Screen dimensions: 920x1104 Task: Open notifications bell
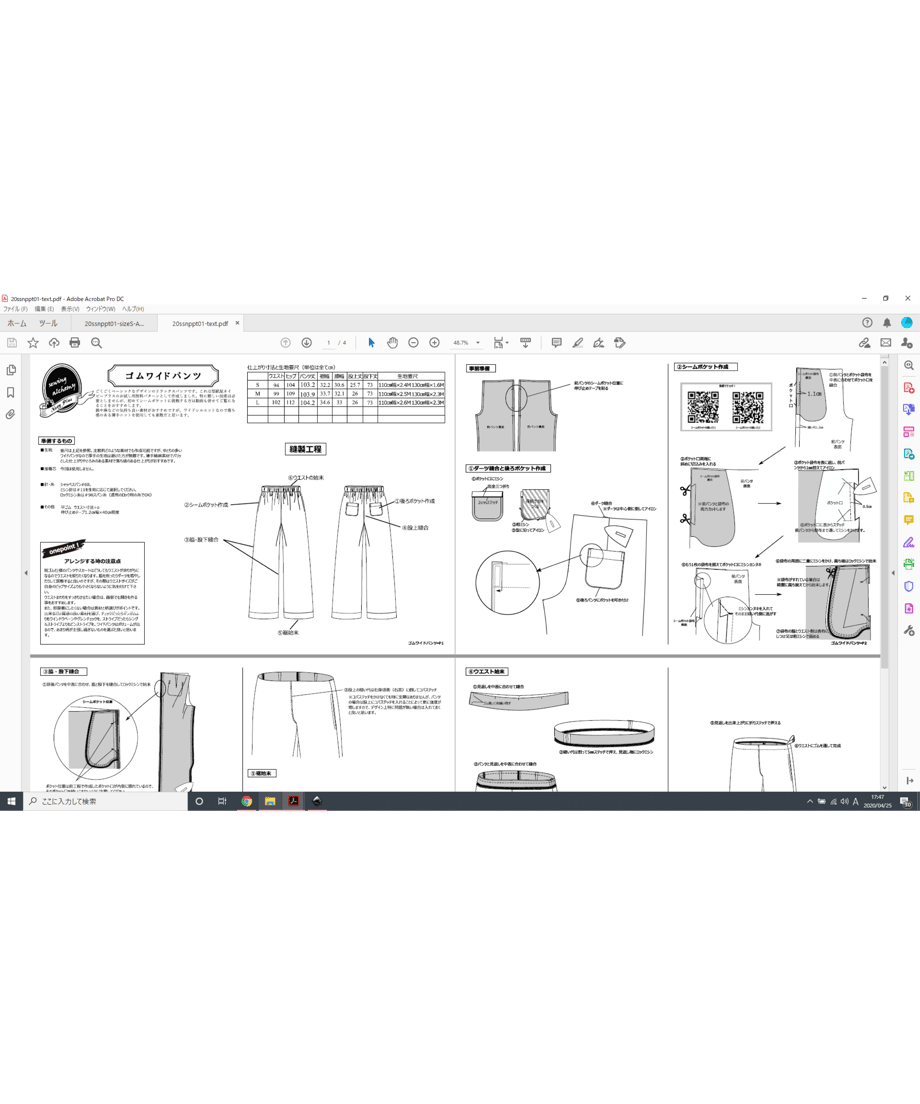click(887, 322)
